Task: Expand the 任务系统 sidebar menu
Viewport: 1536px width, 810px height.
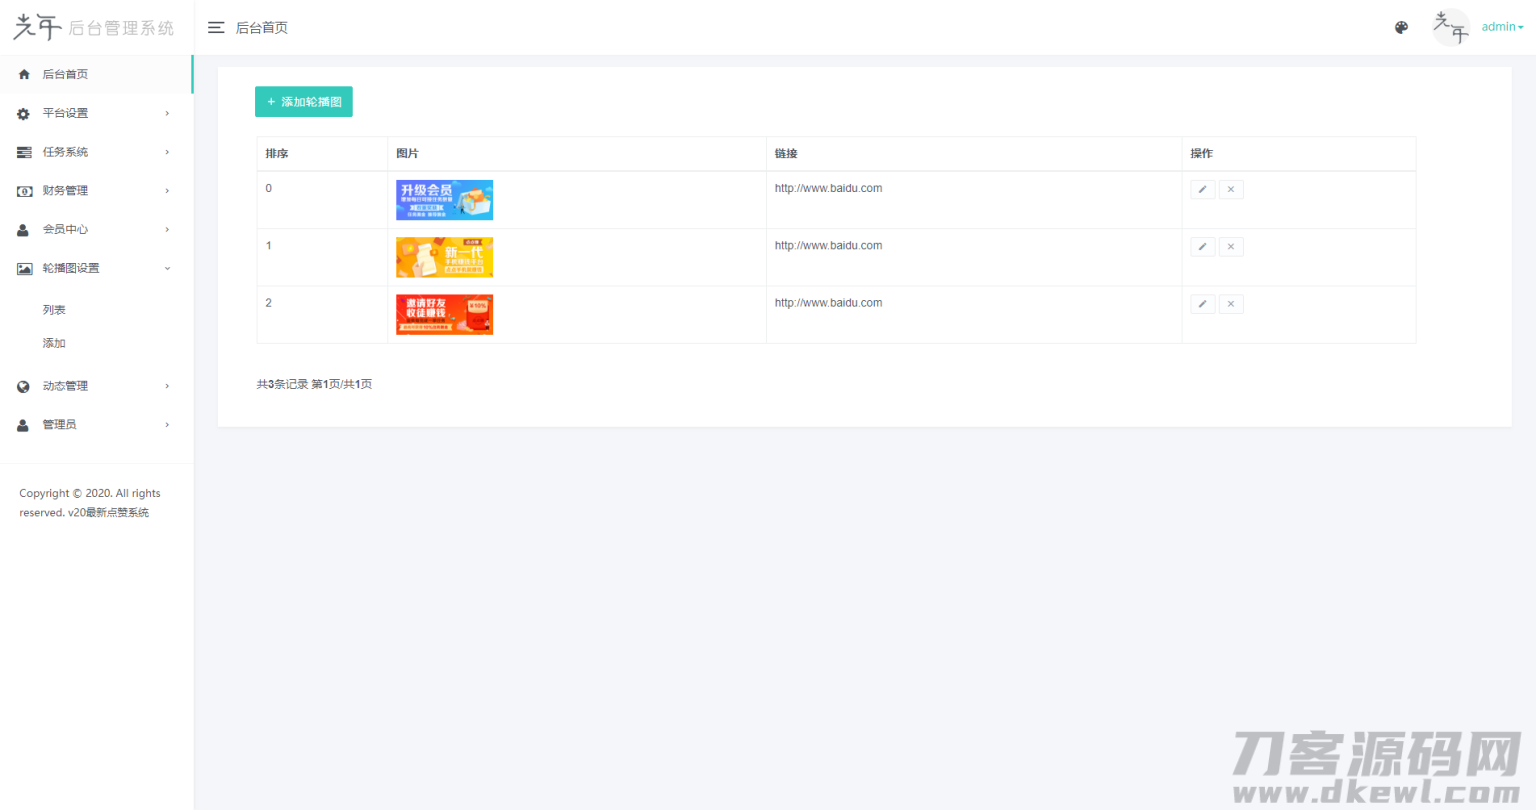Action: click(x=96, y=152)
